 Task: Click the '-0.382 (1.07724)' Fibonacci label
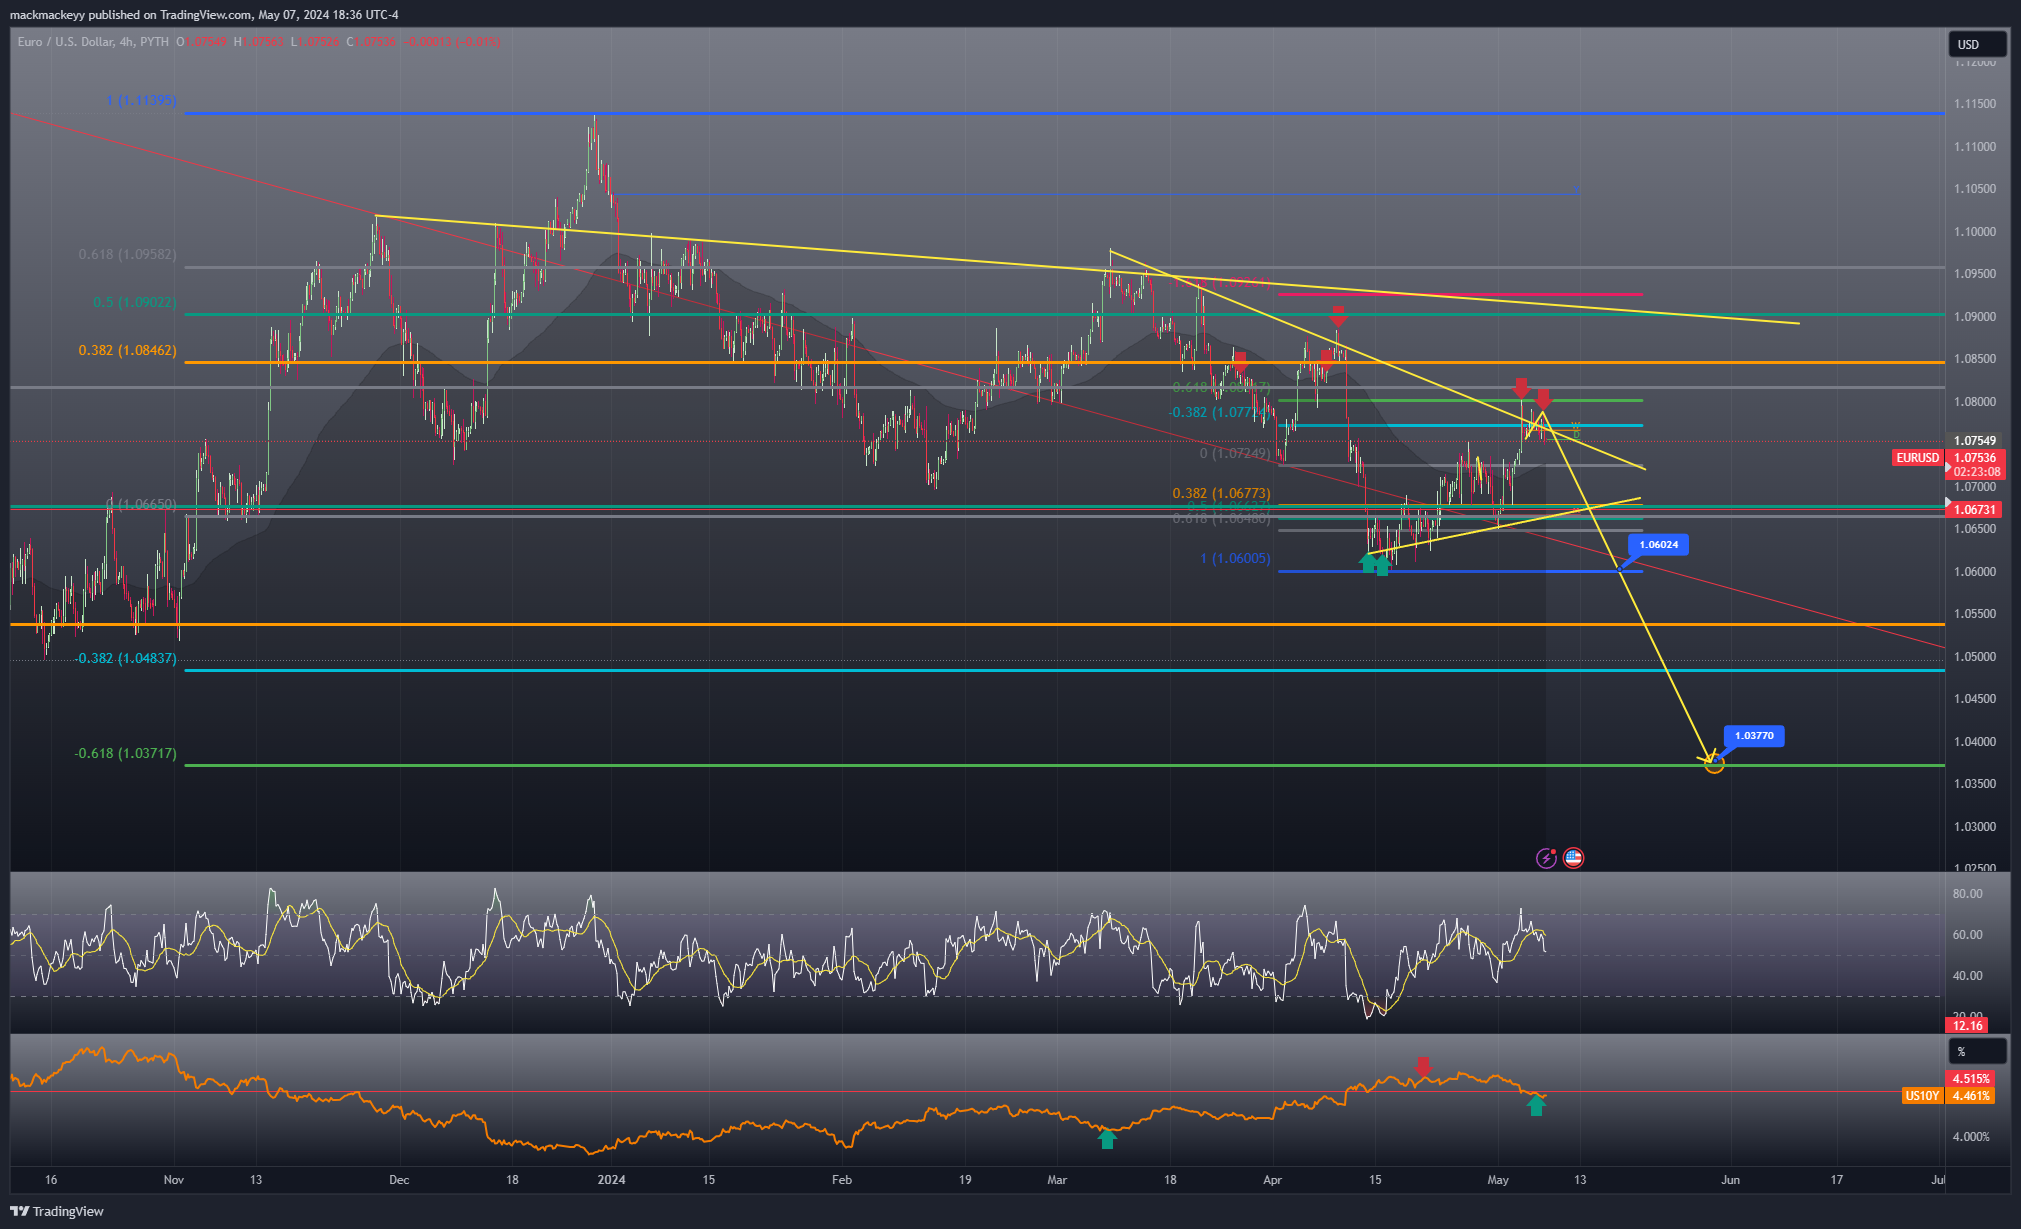tap(1218, 413)
